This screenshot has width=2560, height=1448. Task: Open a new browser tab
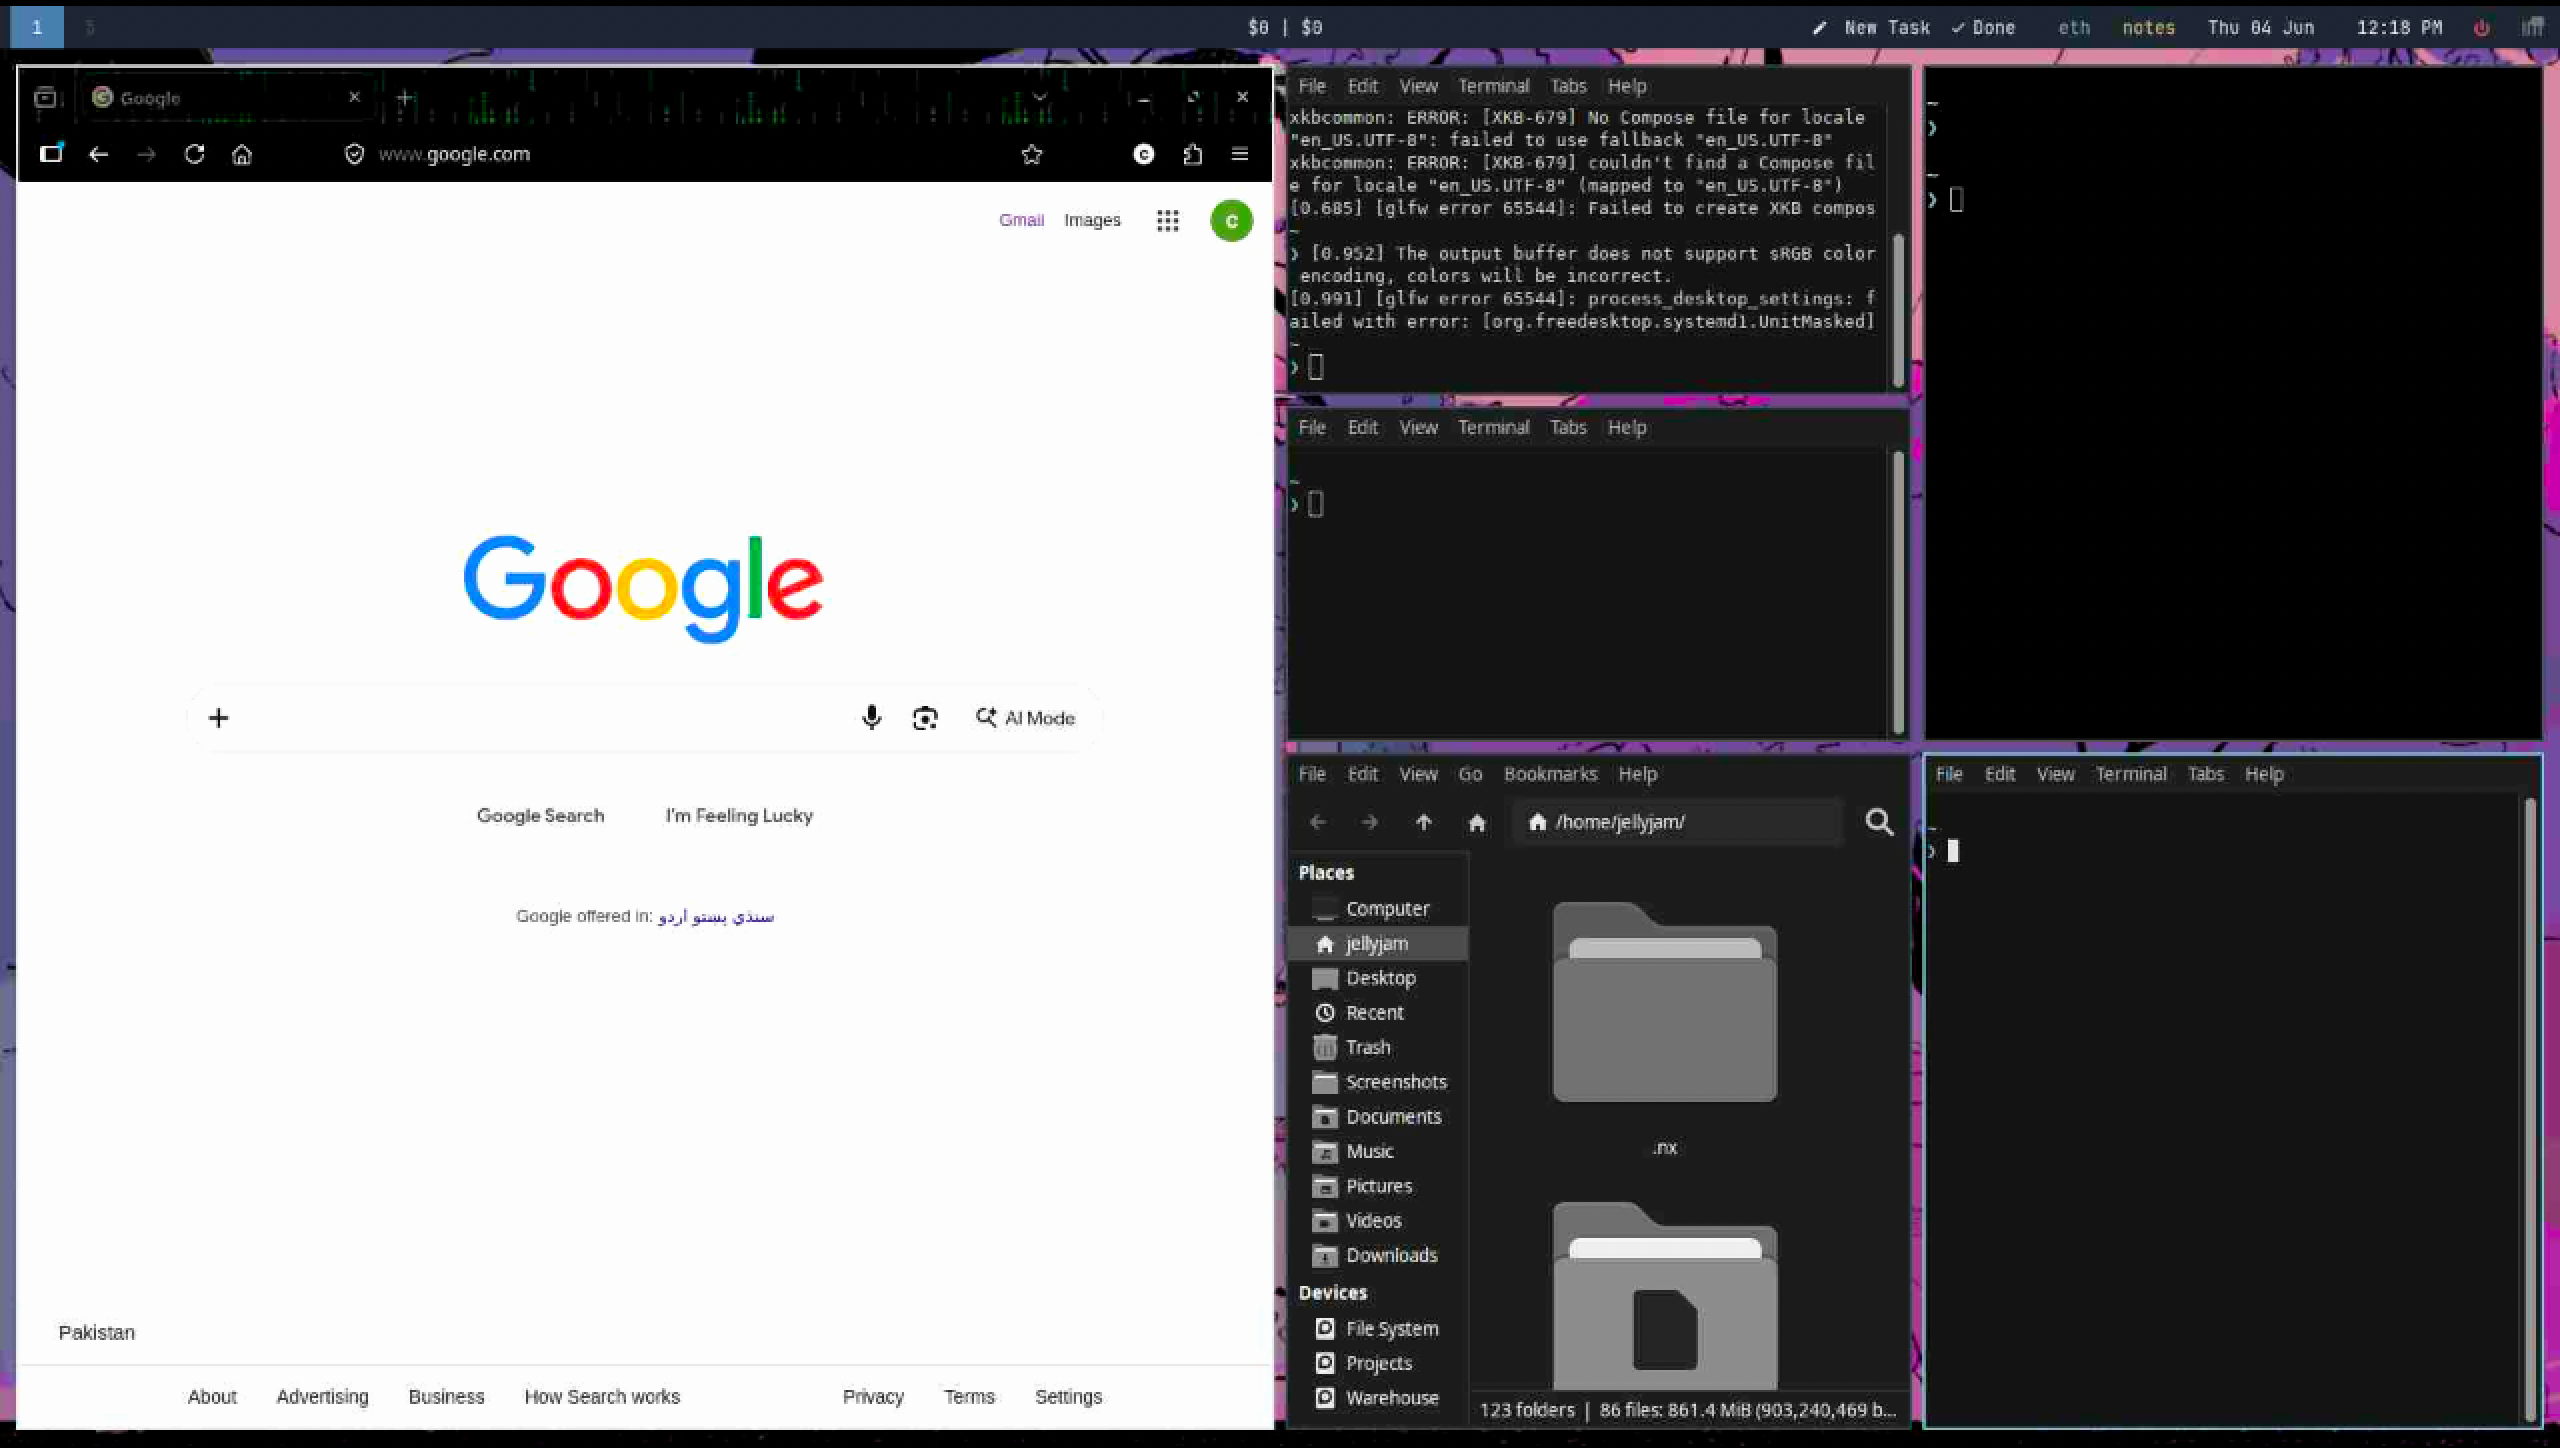[x=404, y=98]
